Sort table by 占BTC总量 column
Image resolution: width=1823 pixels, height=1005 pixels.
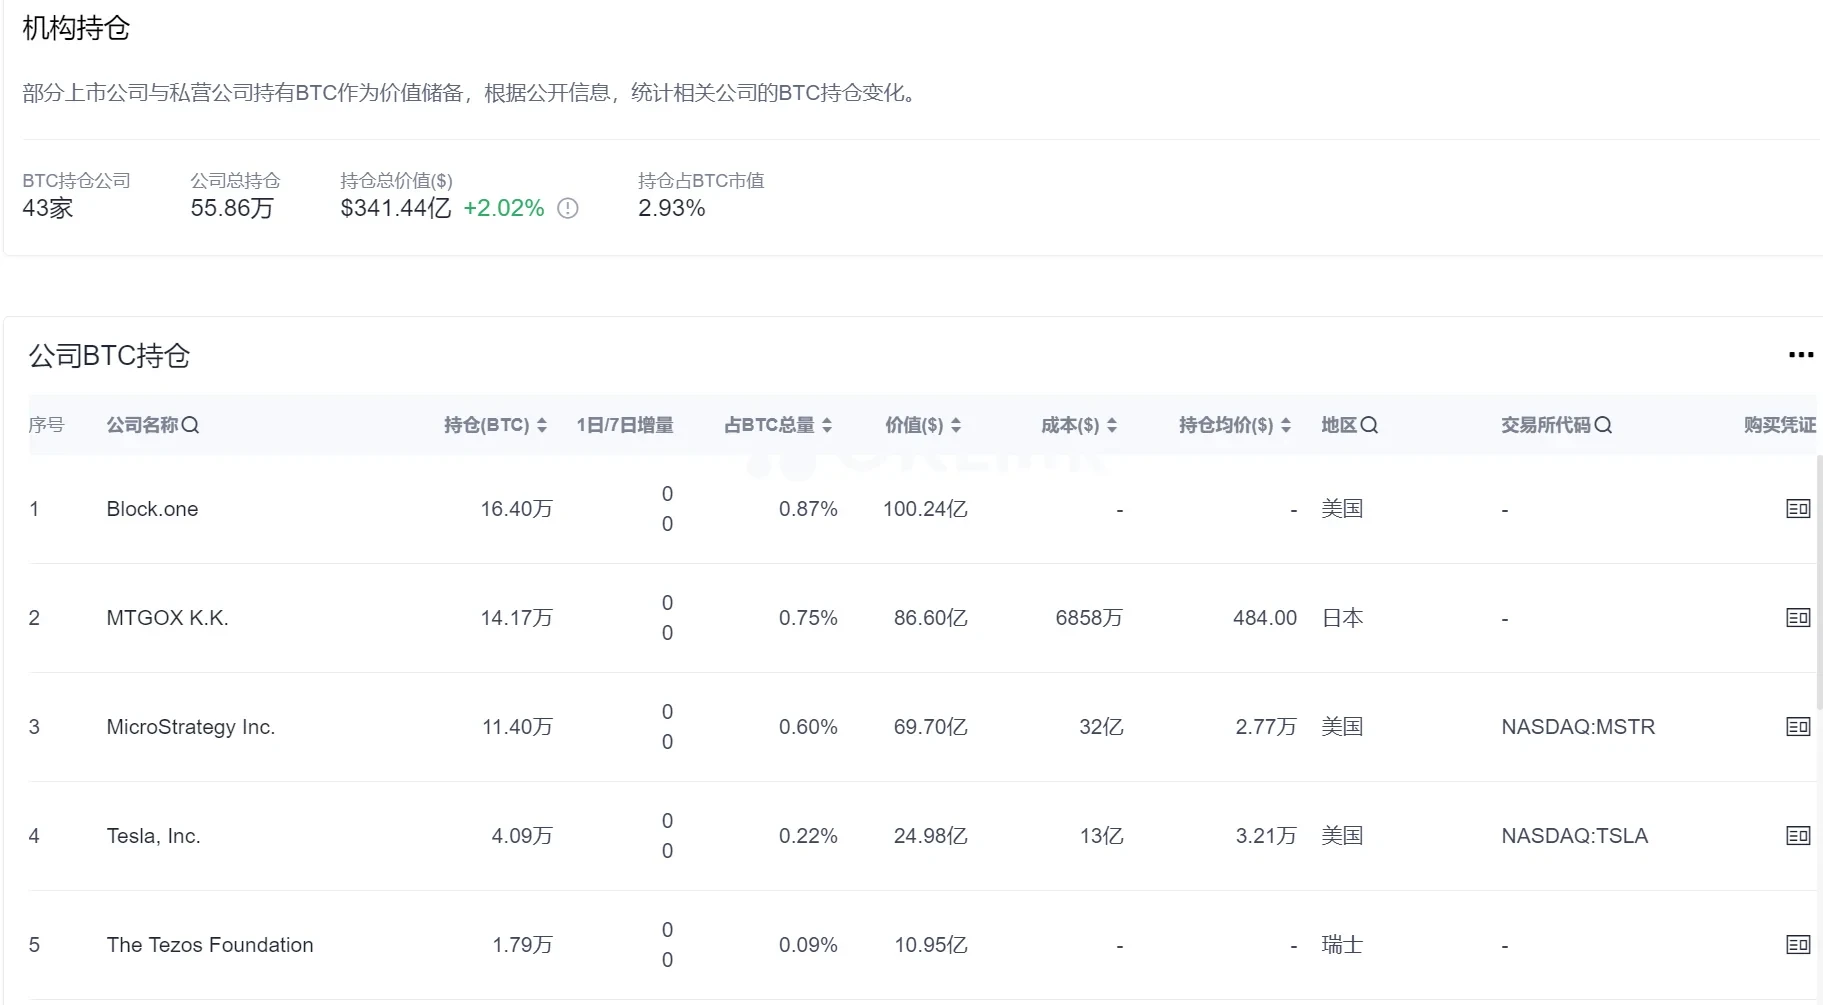click(827, 425)
